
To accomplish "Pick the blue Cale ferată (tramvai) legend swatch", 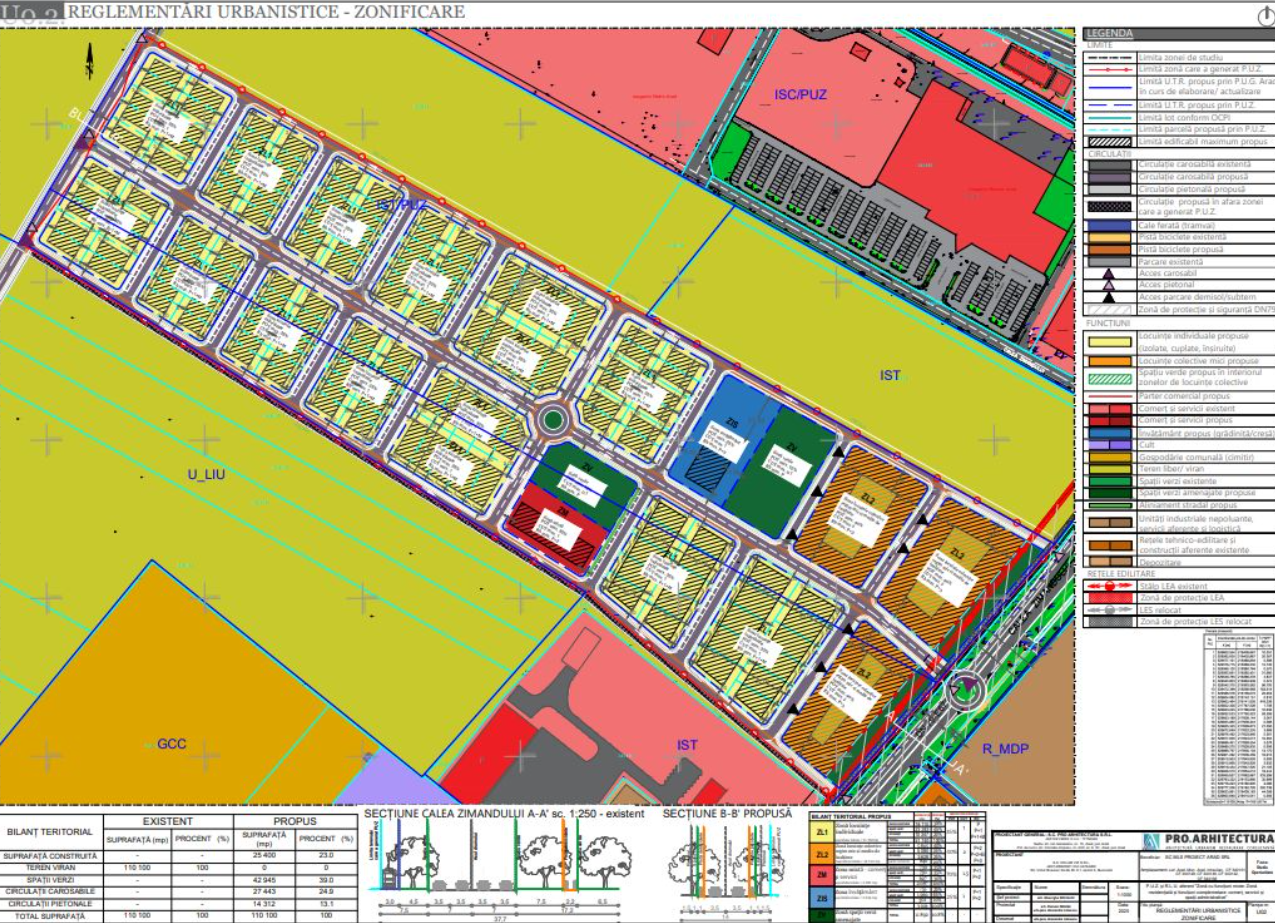I will click(1110, 225).
